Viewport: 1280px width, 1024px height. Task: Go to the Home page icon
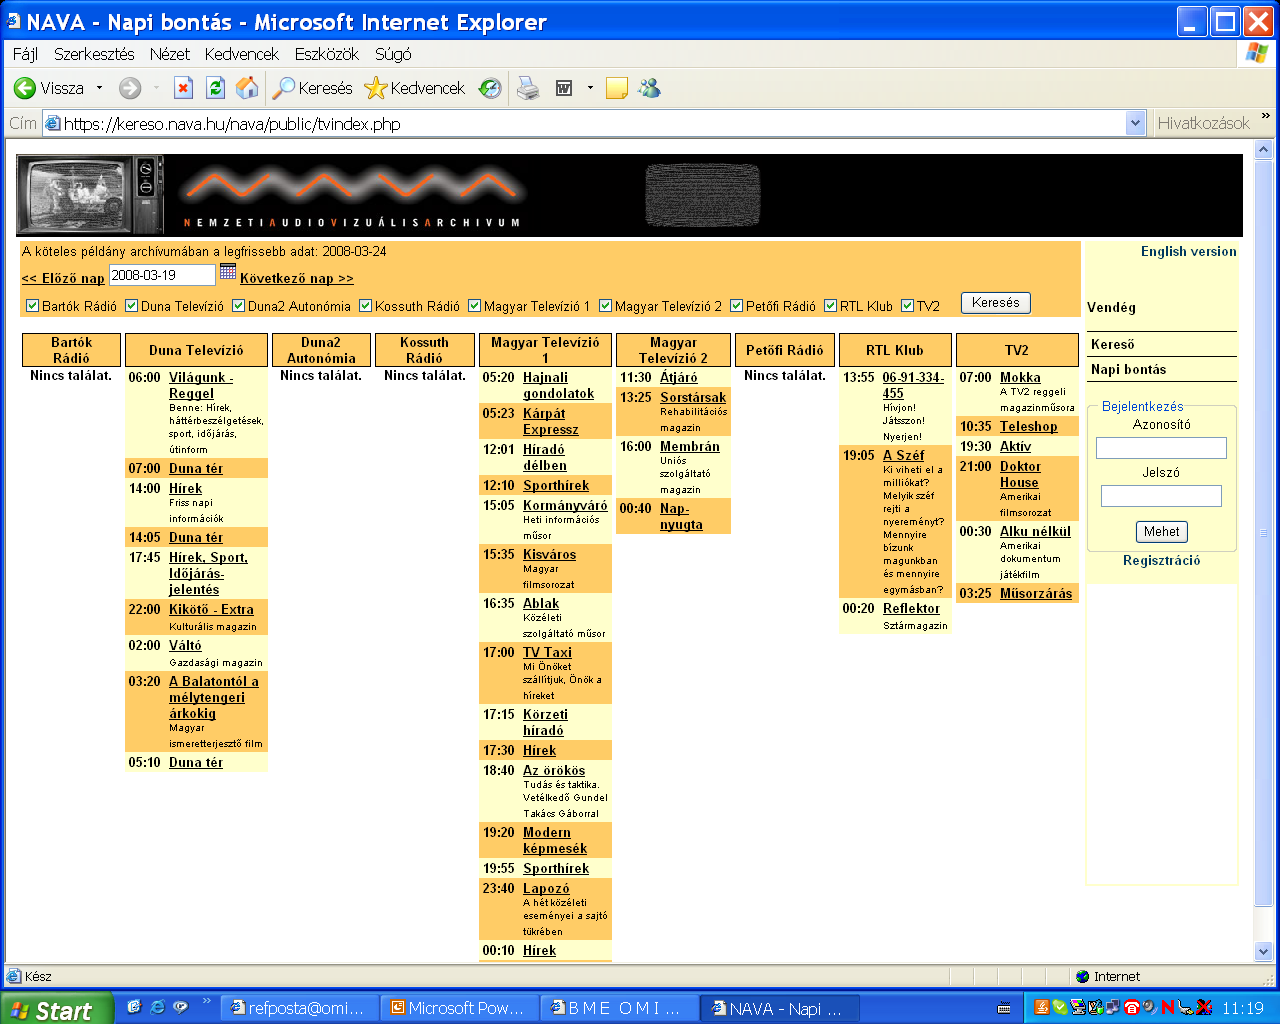point(247,88)
